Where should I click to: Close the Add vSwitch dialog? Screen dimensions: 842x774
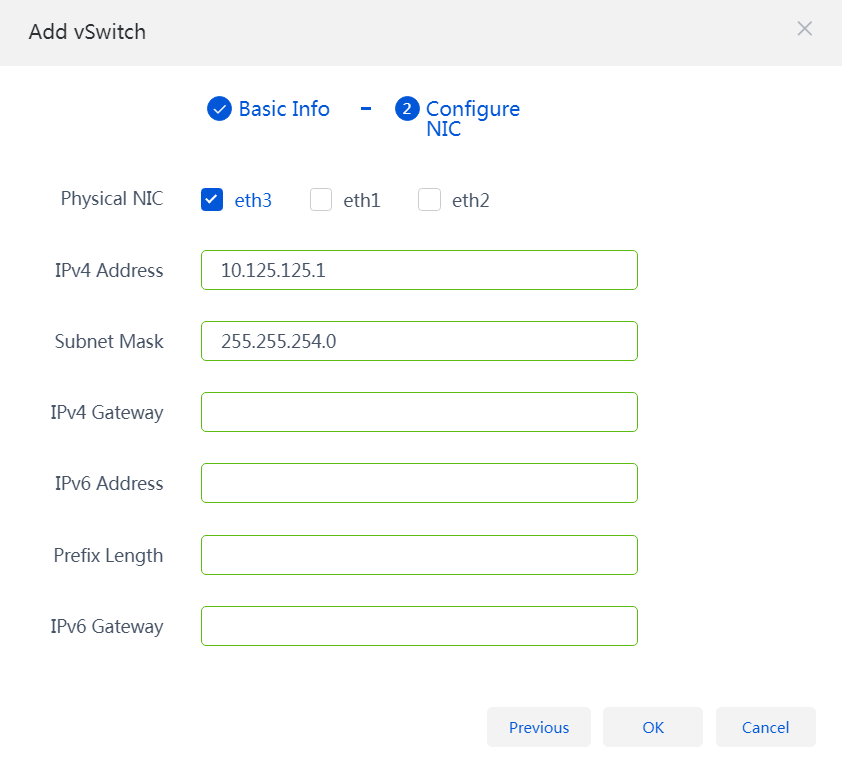click(804, 28)
